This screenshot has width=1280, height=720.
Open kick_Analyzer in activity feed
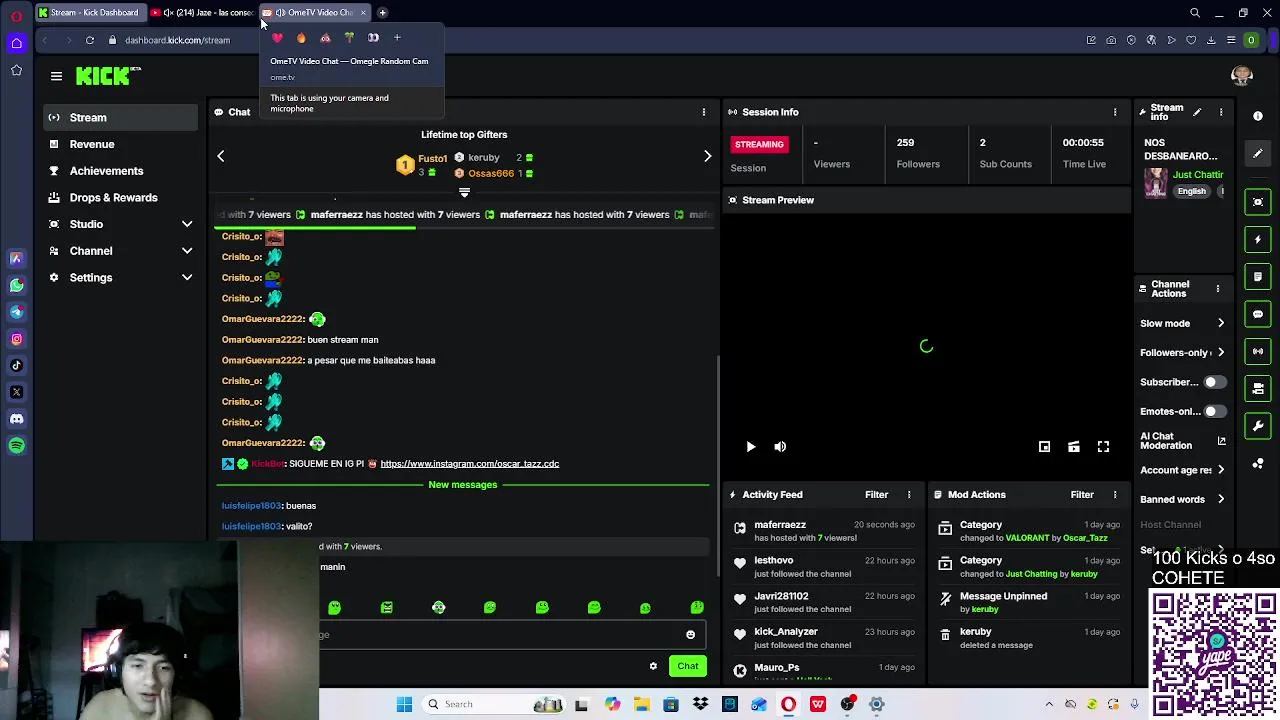(786, 632)
